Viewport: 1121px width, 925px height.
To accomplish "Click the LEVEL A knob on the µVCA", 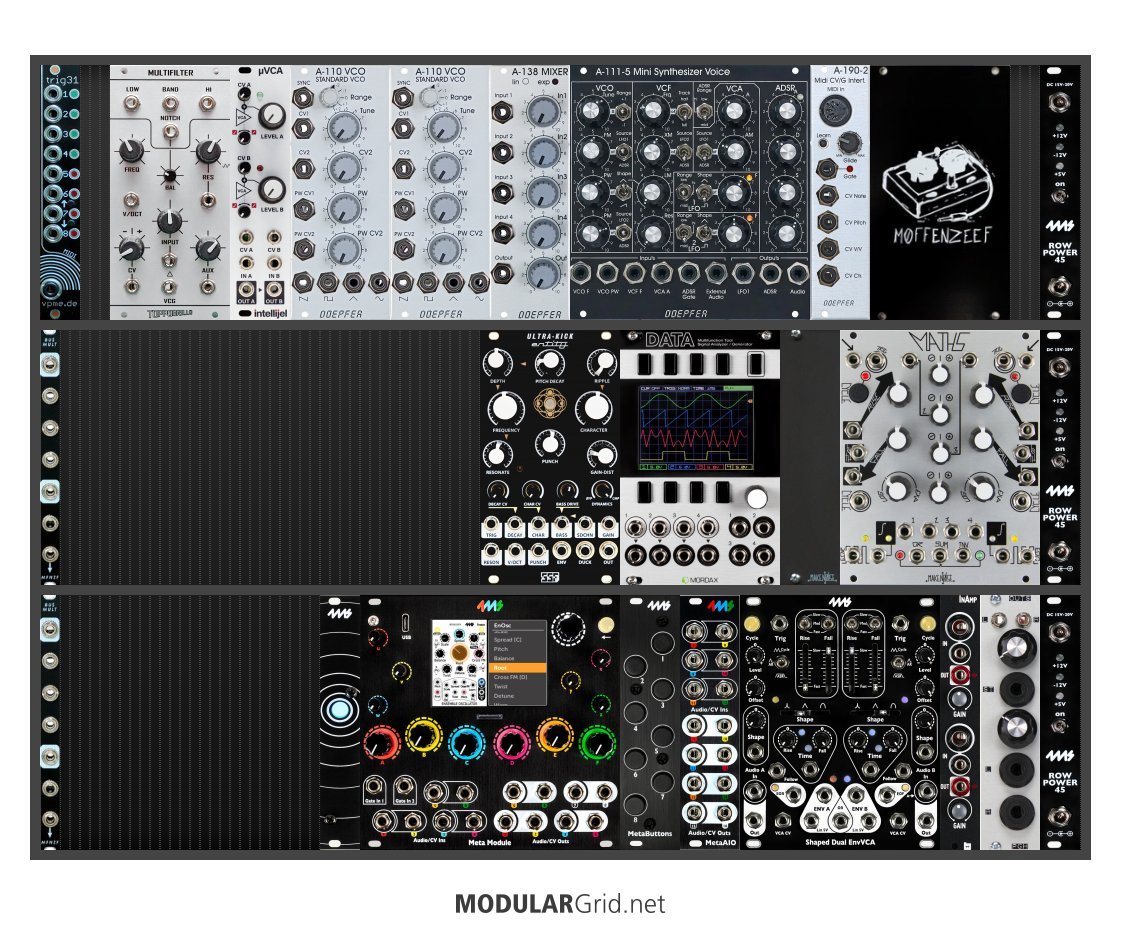I will pyautogui.click(x=270, y=118).
